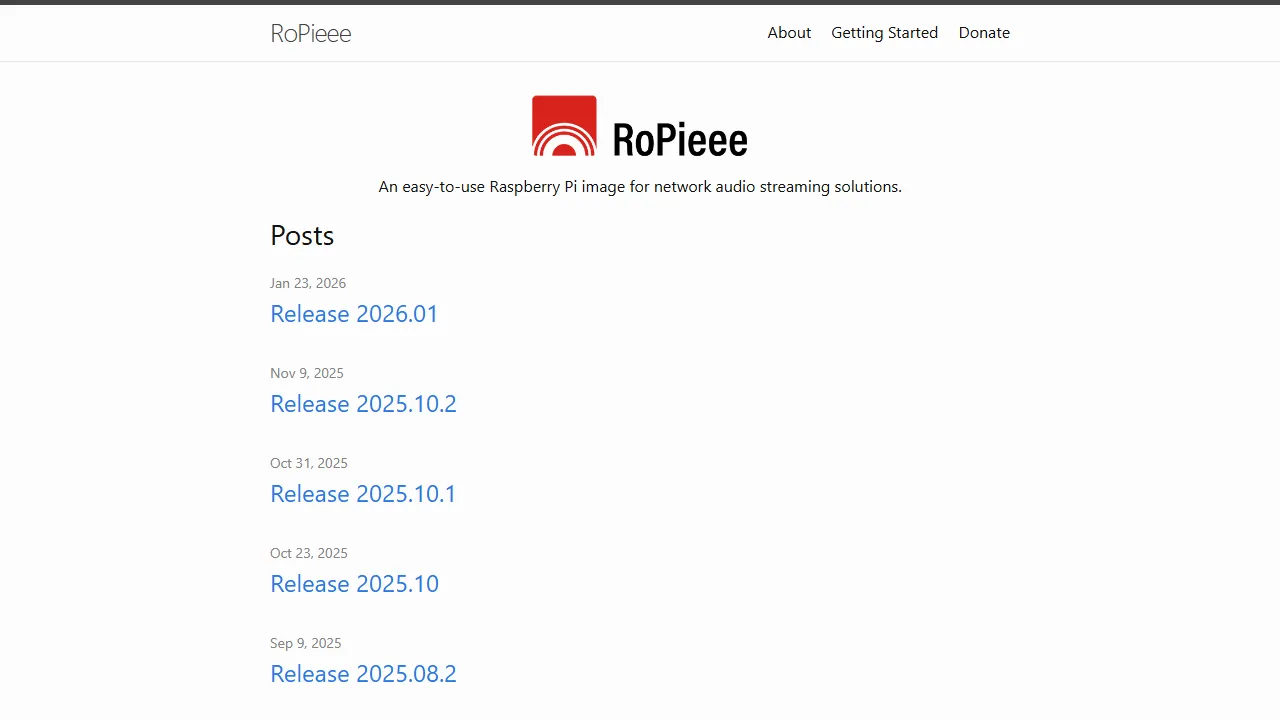This screenshot has width=1280, height=720.
Task: Open the Release 2026.01 post
Action: [x=354, y=313]
